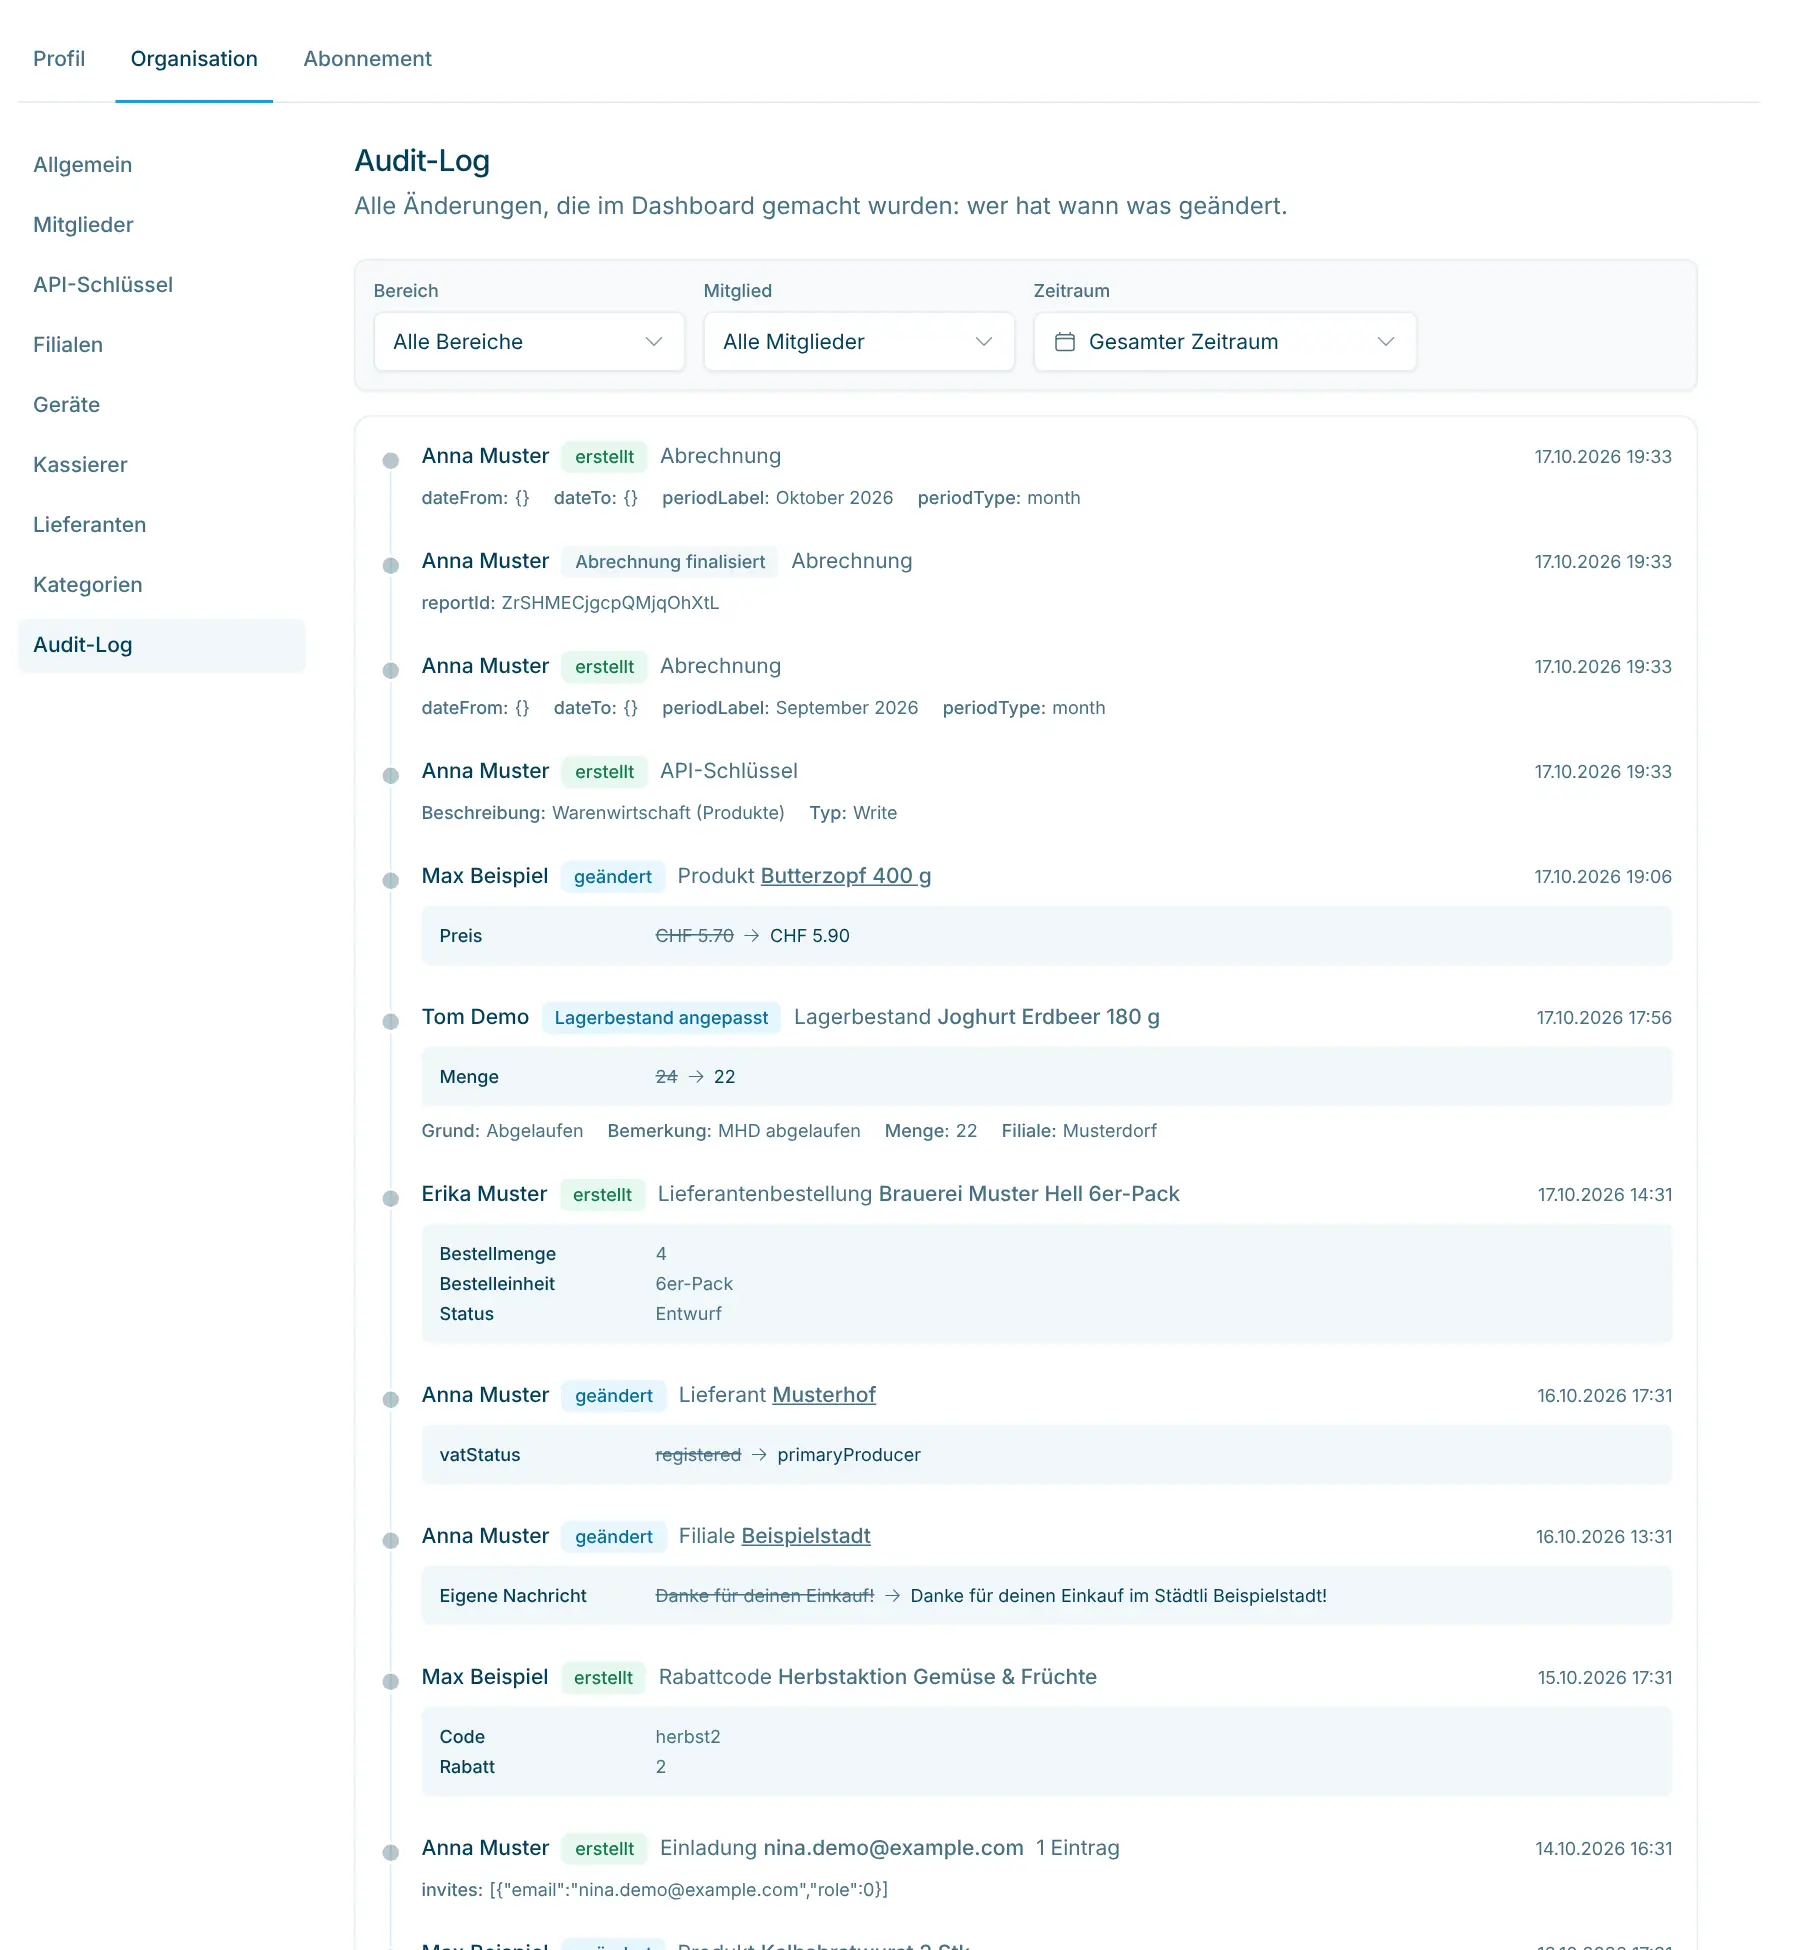1796x1950 pixels.
Task: Click 'Erika Muster' member name
Action: (x=484, y=1194)
